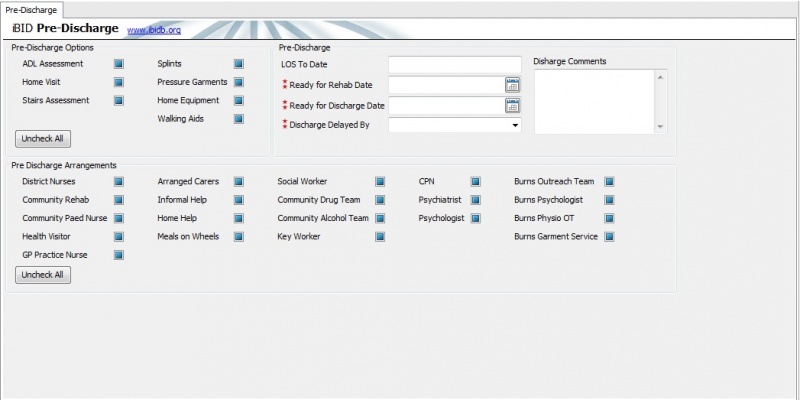This screenshot has width=800, height=400.
Task: Toggle the Splints checkbox
Action: [239, 64]
